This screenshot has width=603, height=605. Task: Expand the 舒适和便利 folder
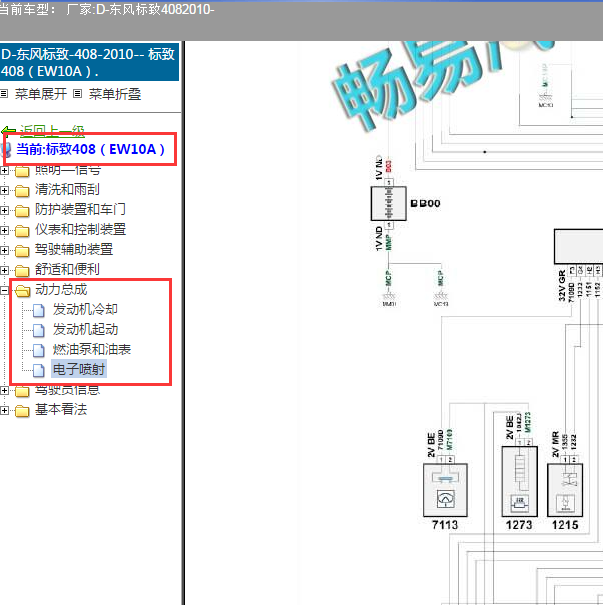pos(5,270)
